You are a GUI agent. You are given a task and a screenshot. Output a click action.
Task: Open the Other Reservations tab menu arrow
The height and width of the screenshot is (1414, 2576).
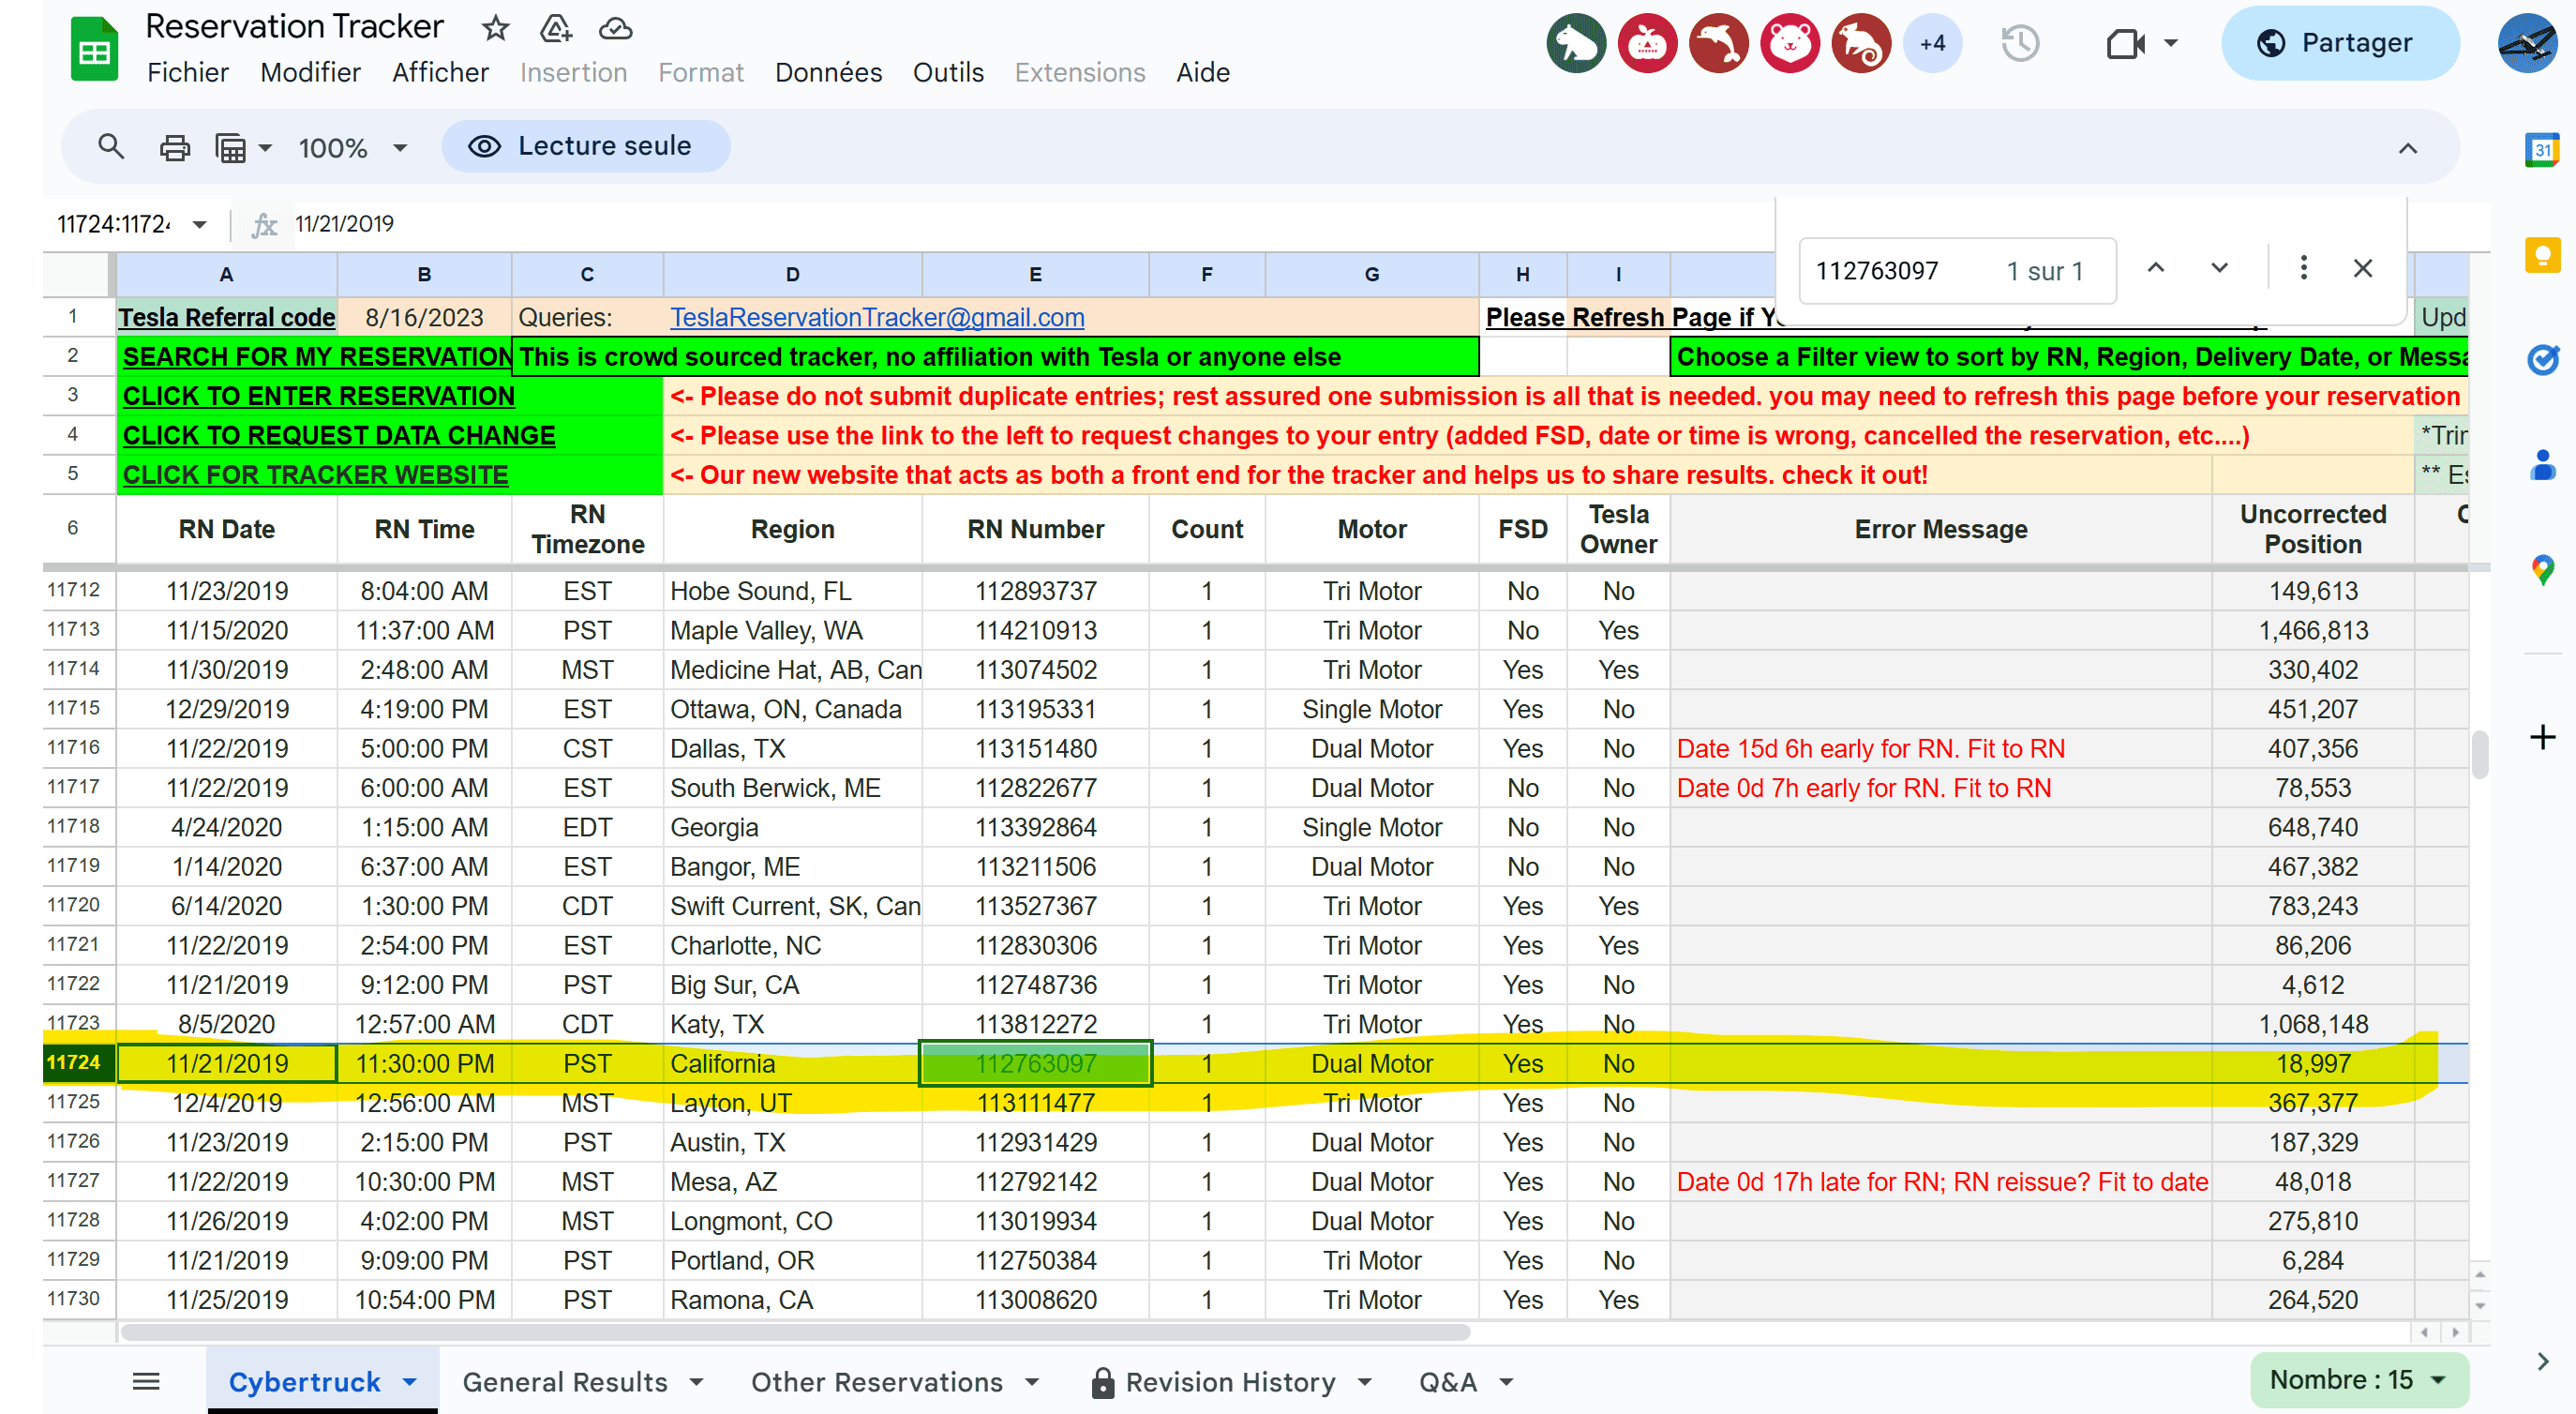[x=1032, y=1382]
